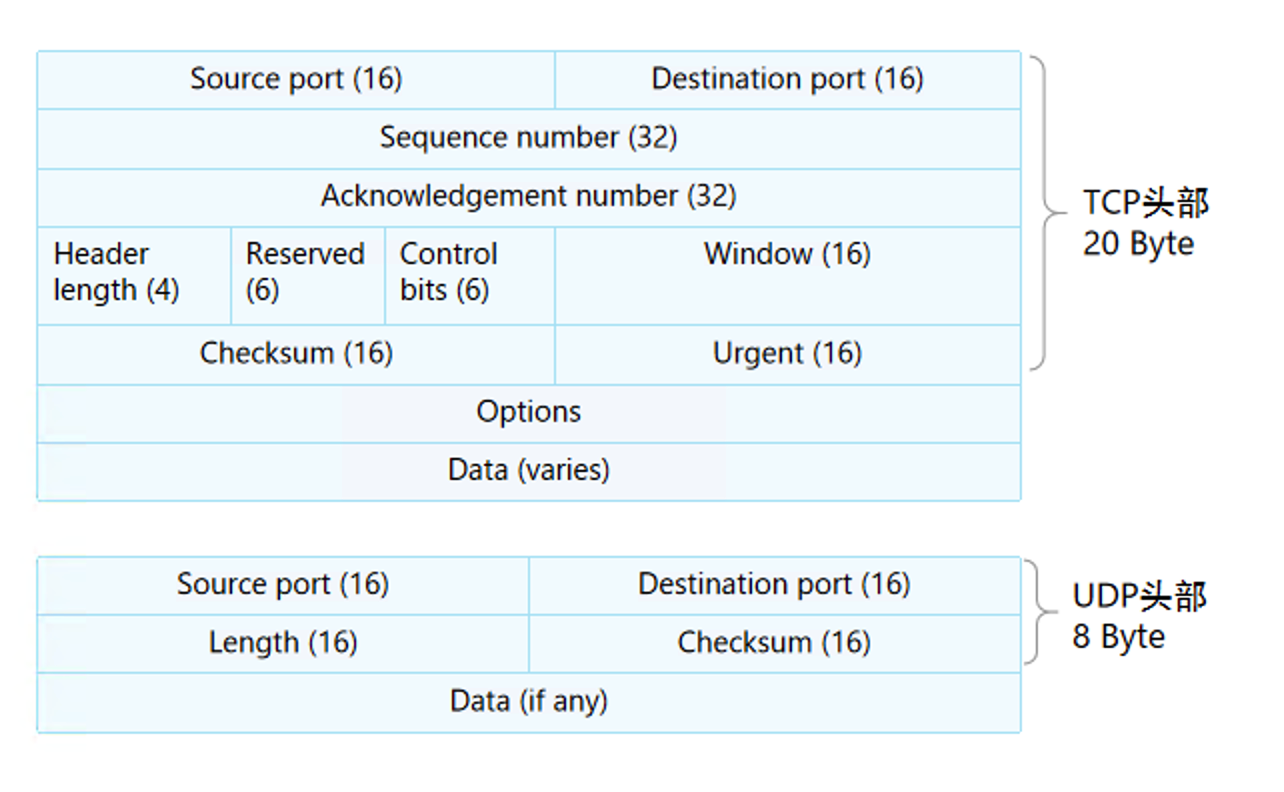
Task: Click the Data (if any) row
Action: coord(528,702)
